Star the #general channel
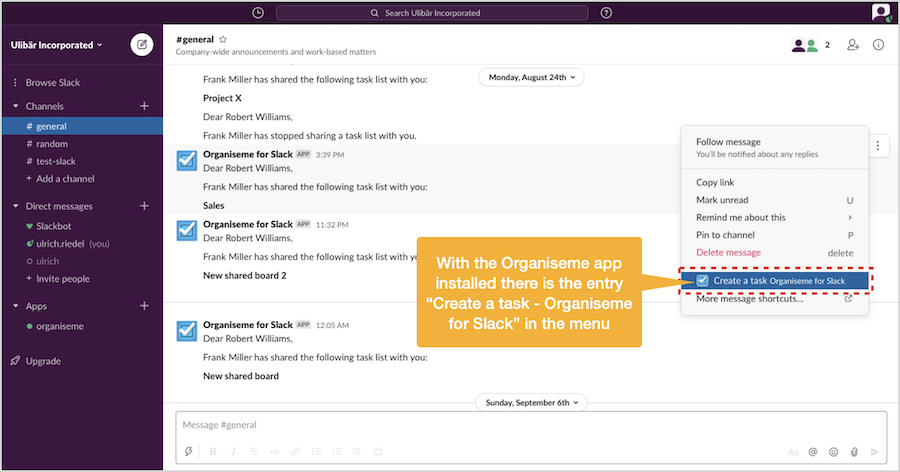The height and width of the screenshot is (472, 900). (x=223, y=40)
